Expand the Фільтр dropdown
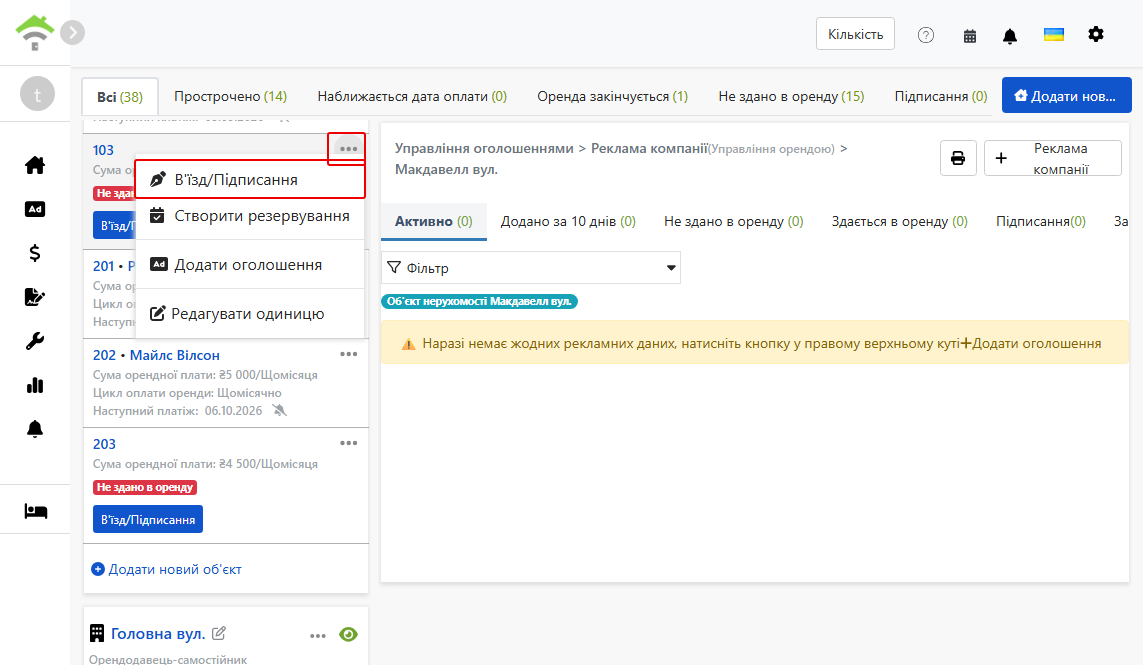This screenshot has height=665, width=1143. coord(531,268)
